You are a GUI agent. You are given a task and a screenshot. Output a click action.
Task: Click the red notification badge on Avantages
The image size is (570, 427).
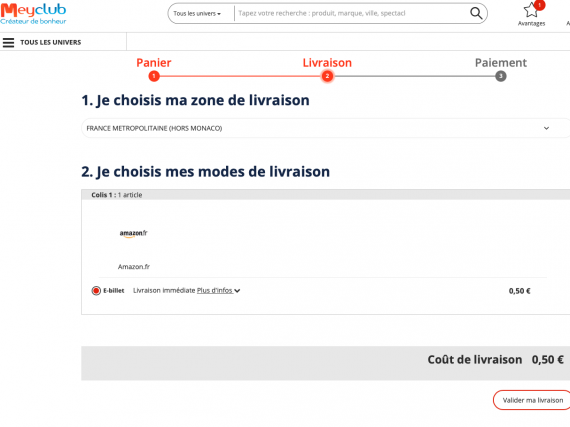pos(540,5)
